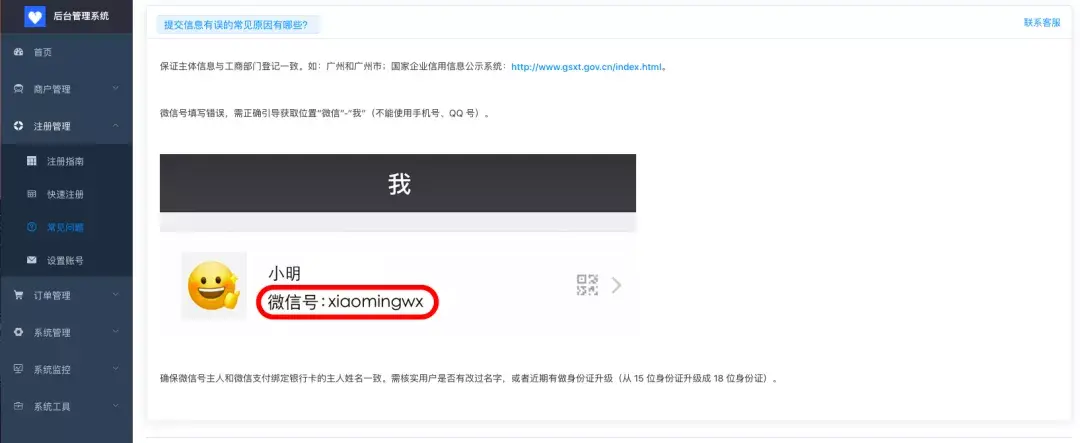Click the 系统工具 toolbox icon

pos(19,406)
